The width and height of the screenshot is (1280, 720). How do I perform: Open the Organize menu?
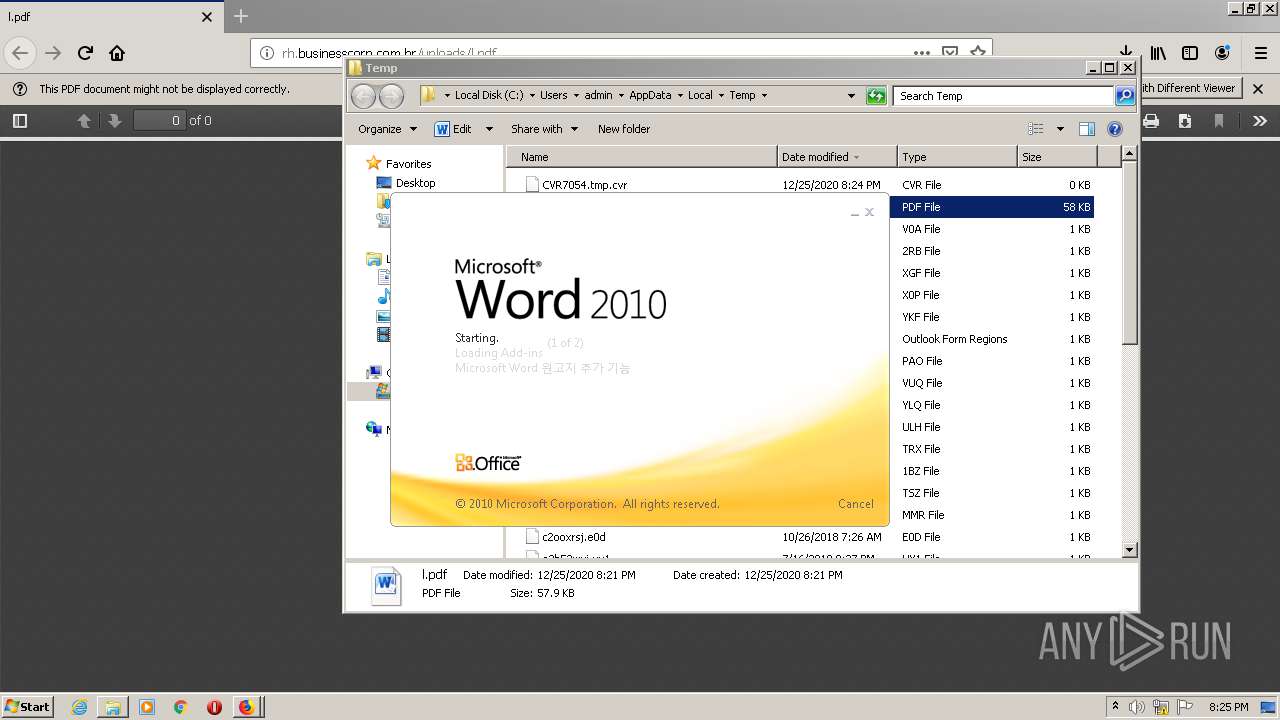click(387, 129)
